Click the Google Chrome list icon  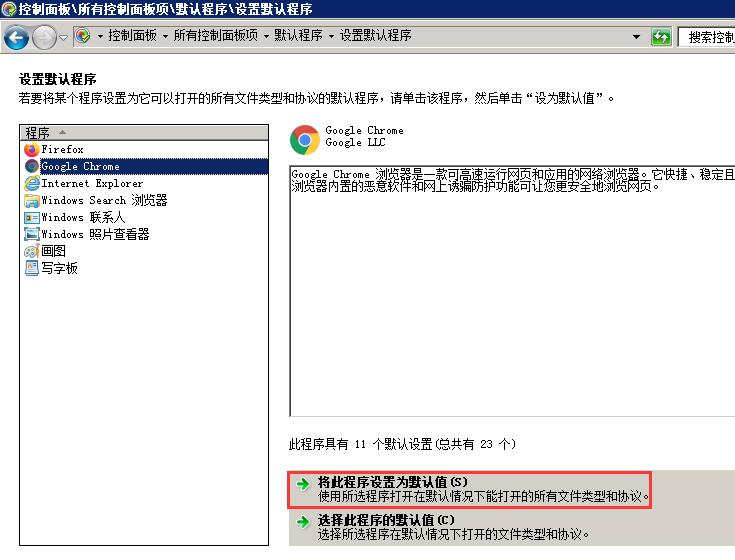31,166
